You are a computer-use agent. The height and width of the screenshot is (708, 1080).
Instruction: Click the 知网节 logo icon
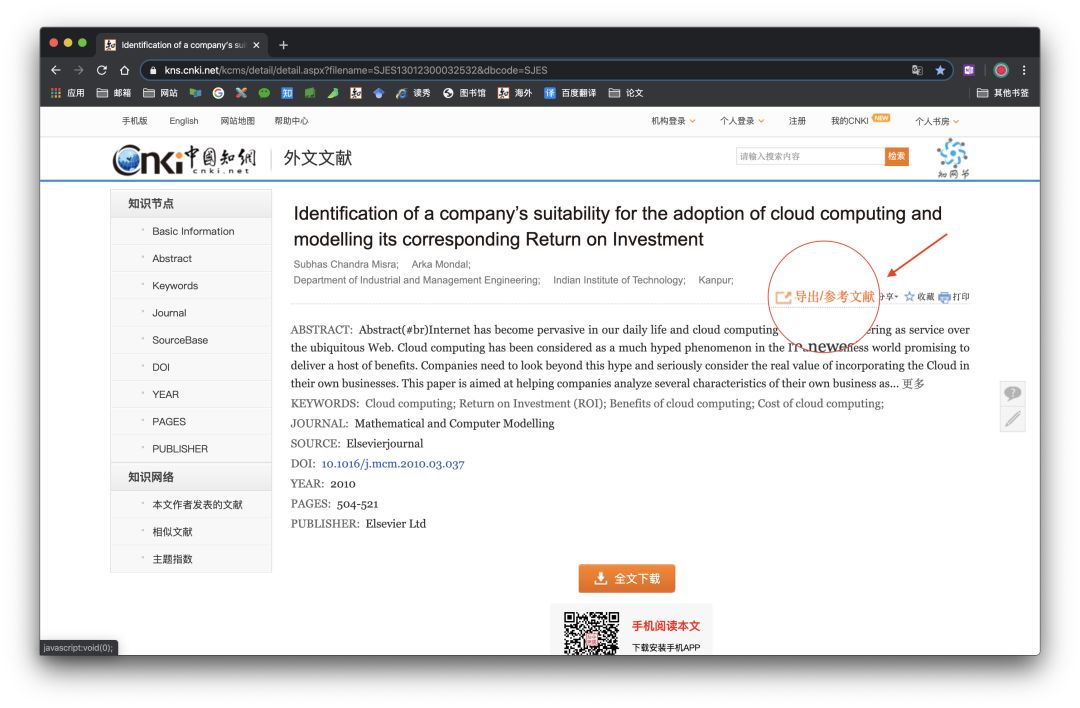953,158
